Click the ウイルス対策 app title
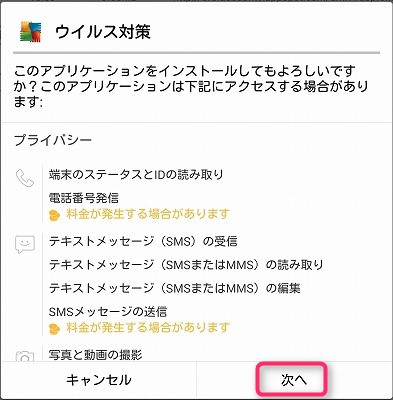393x400 pixels. 103,32
